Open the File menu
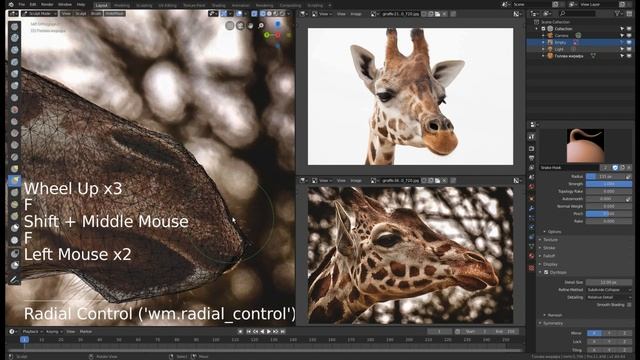Image resolution: width=640 pixels, height=360 pixels. 22,4
